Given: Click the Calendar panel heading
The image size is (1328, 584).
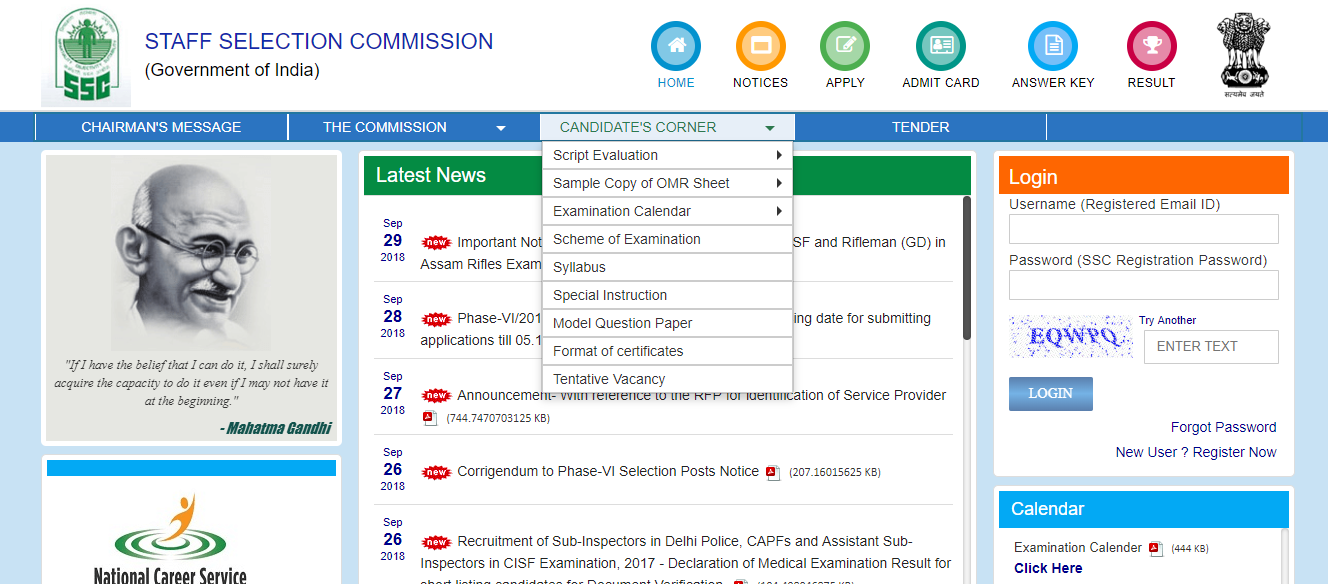Looking at the screenshot, I should [x=1143, y=509].
